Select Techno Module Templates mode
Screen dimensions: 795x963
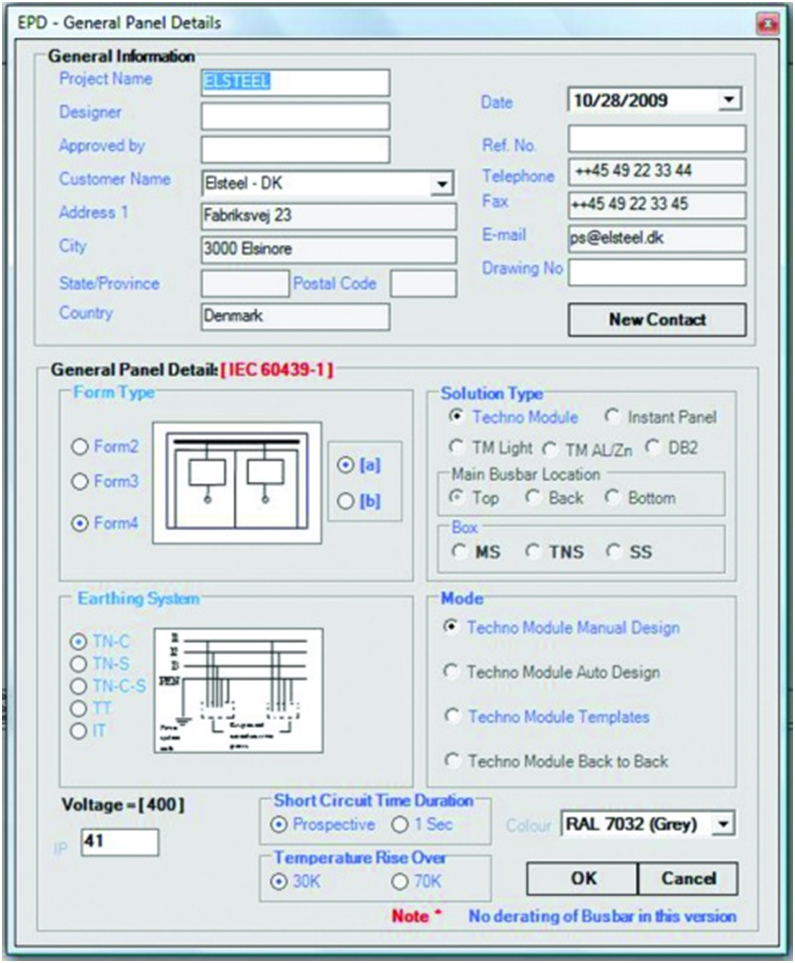[452, 716]
